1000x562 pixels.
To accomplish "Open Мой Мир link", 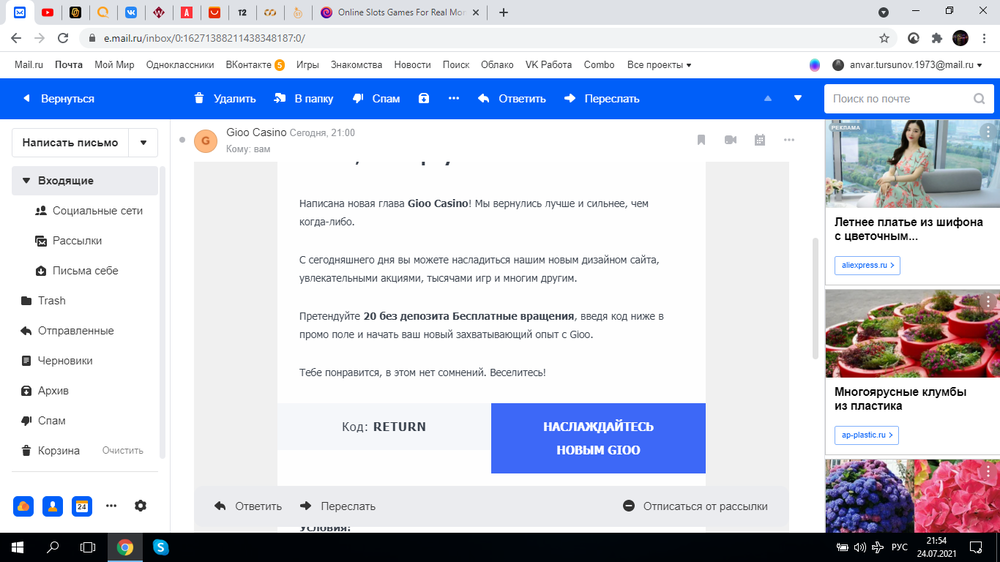I will coord(114,64).
